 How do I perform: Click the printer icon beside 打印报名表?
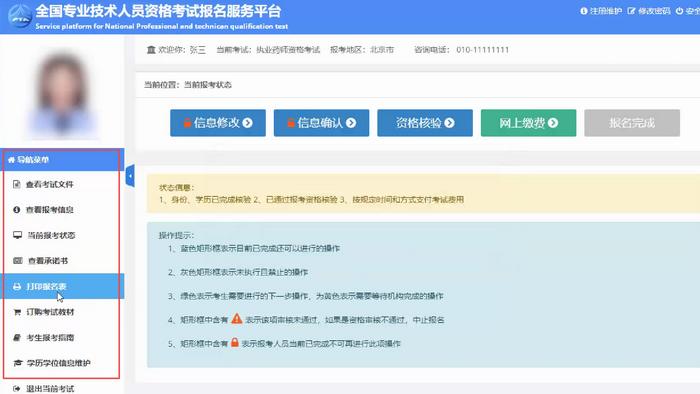click(17, 286)
